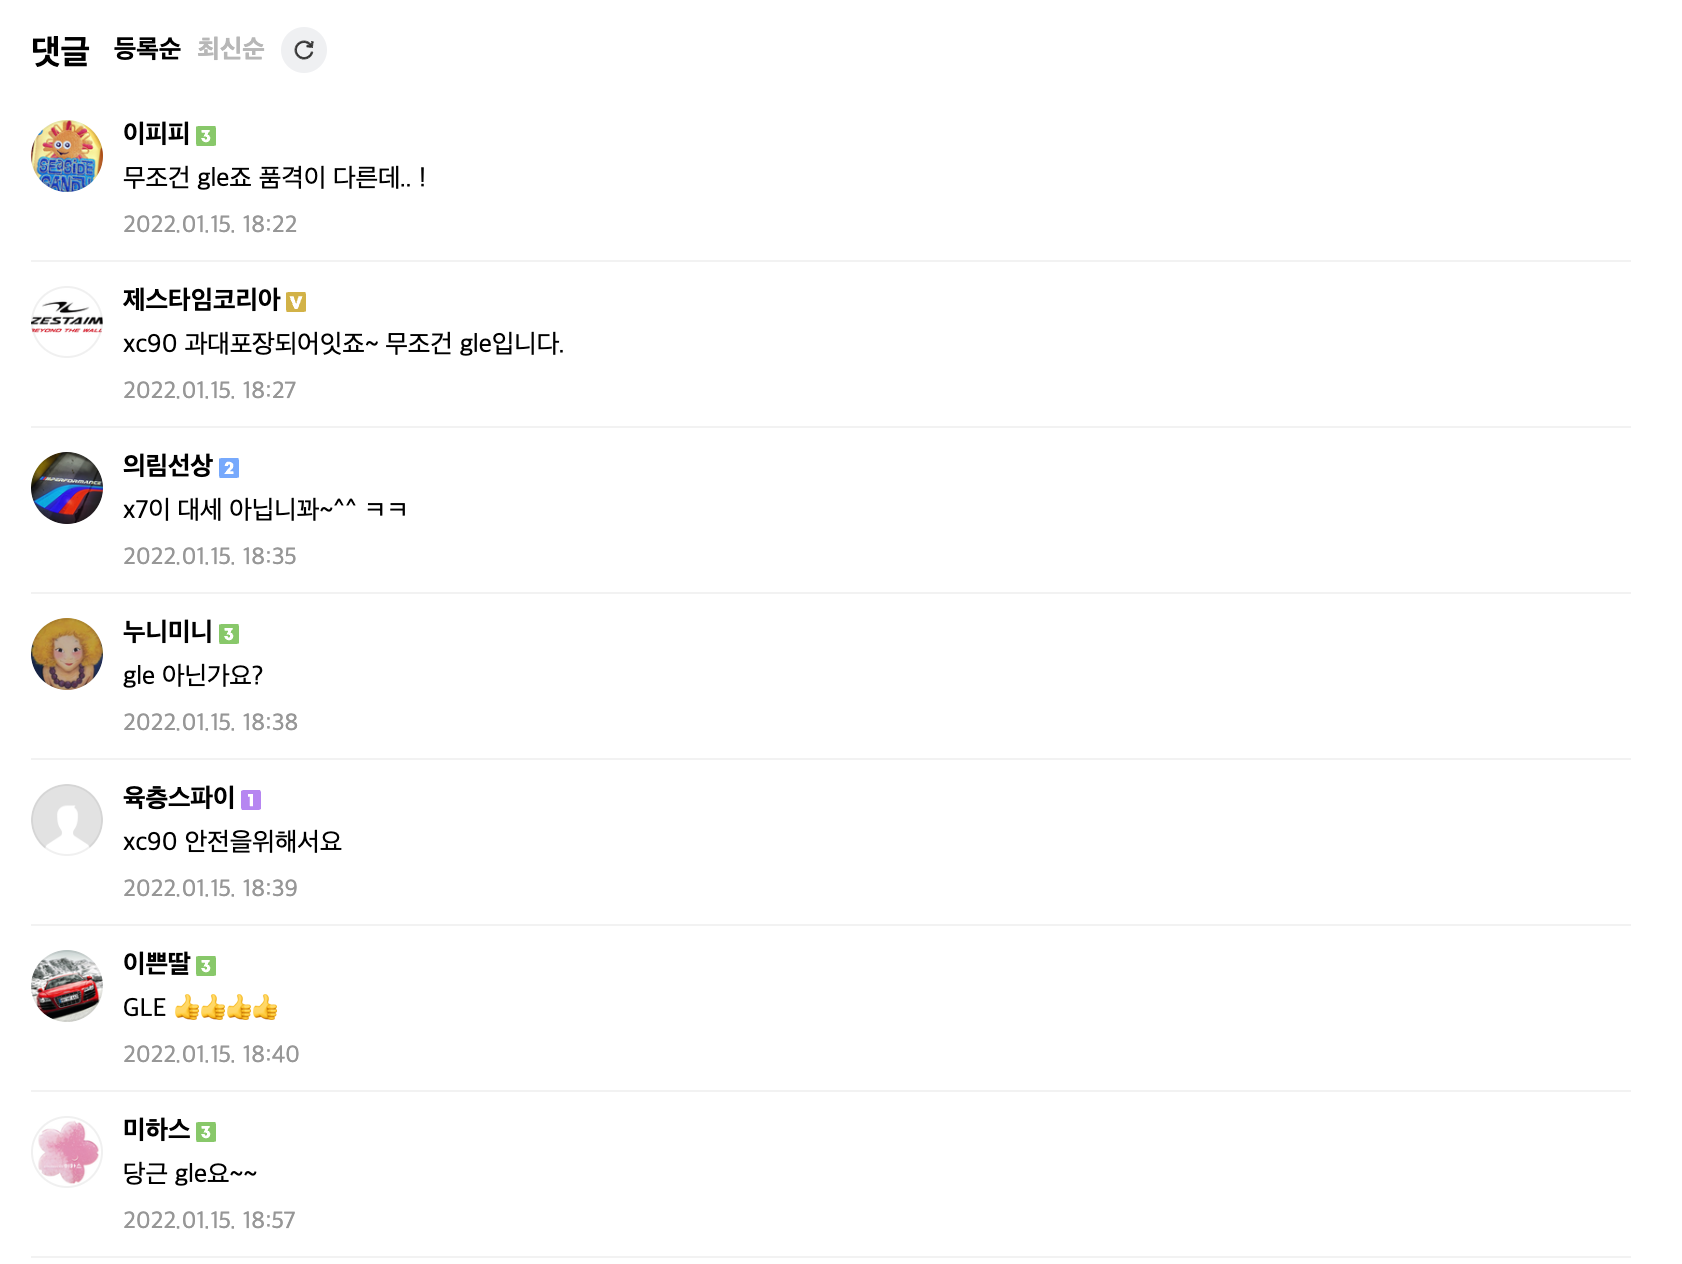Click 제스타임코리아's Zestaim logo avatar
Screen dimensions: 1682x1264
coord(67,322)
